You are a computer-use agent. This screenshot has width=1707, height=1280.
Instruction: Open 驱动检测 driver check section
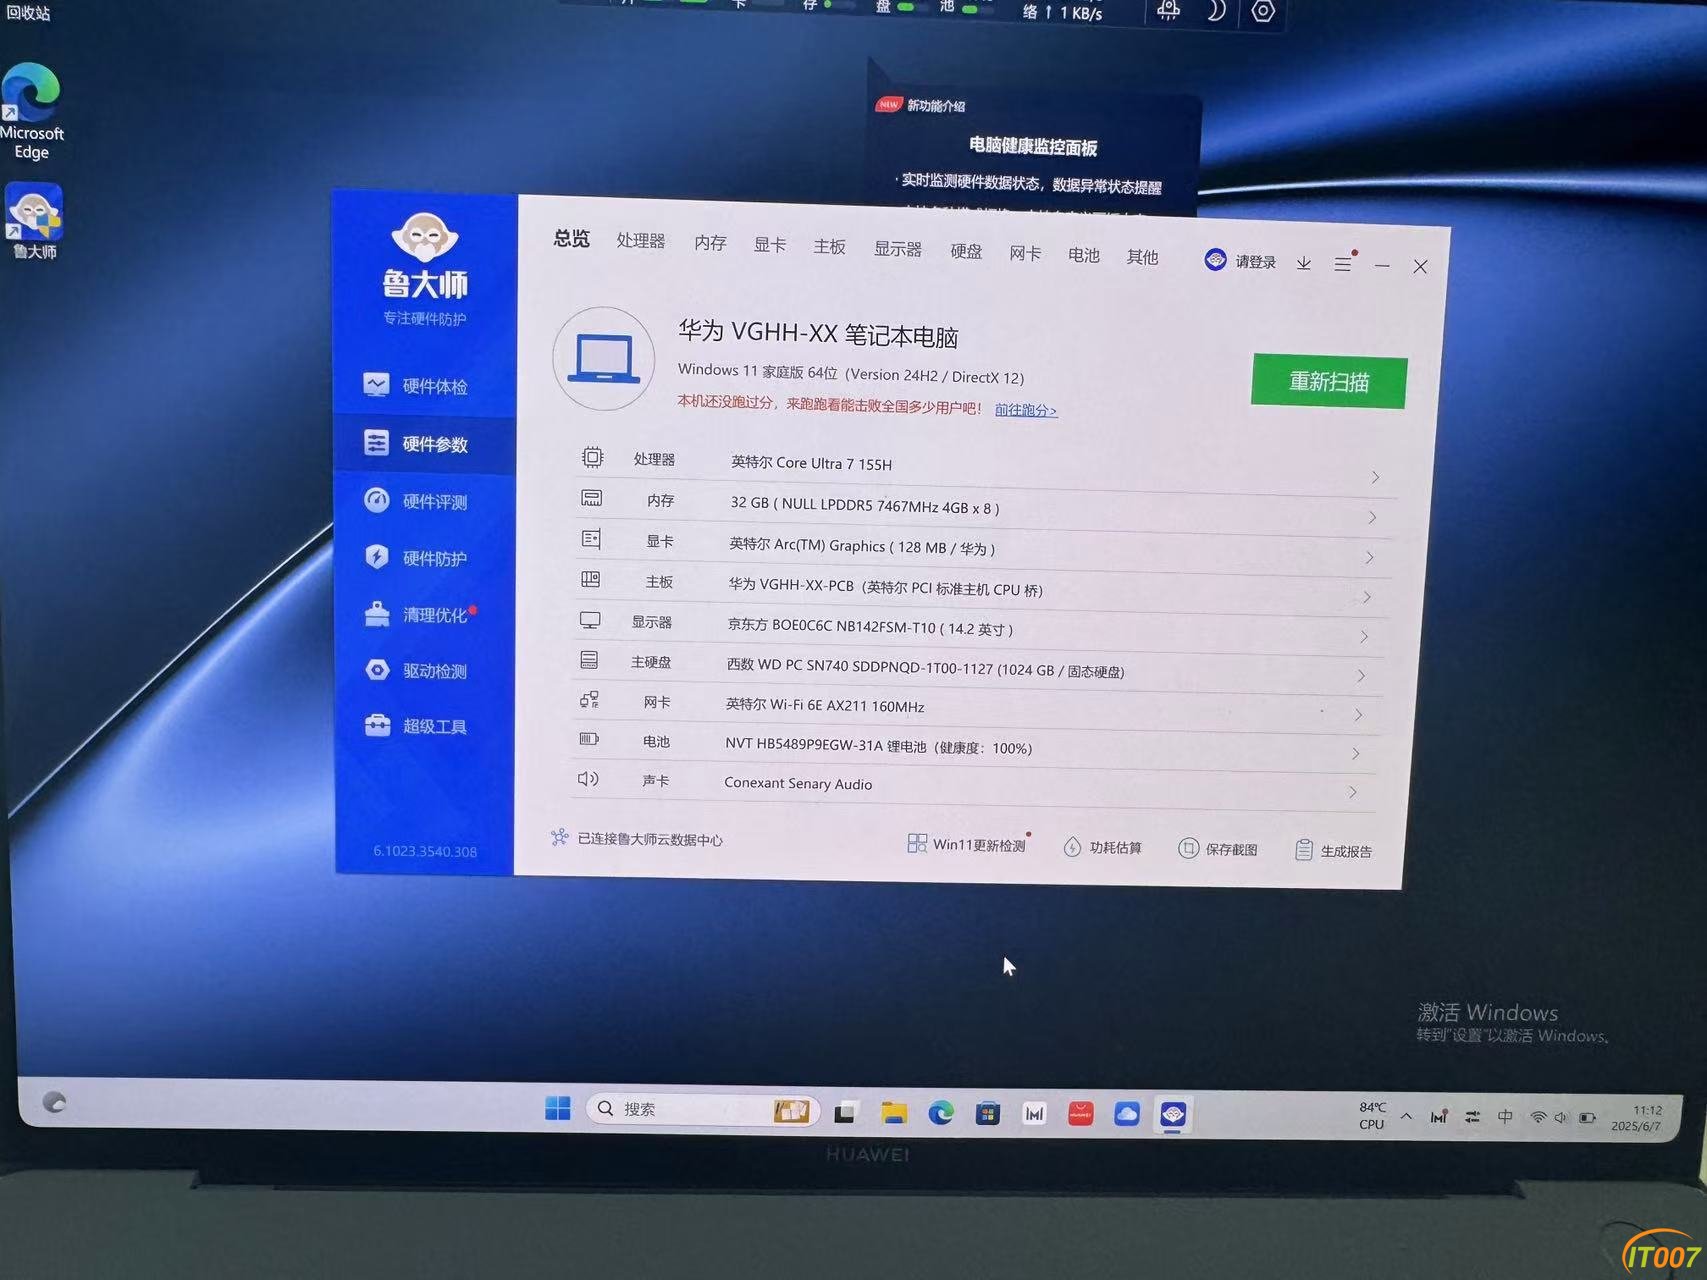click(x=416, y=670)
